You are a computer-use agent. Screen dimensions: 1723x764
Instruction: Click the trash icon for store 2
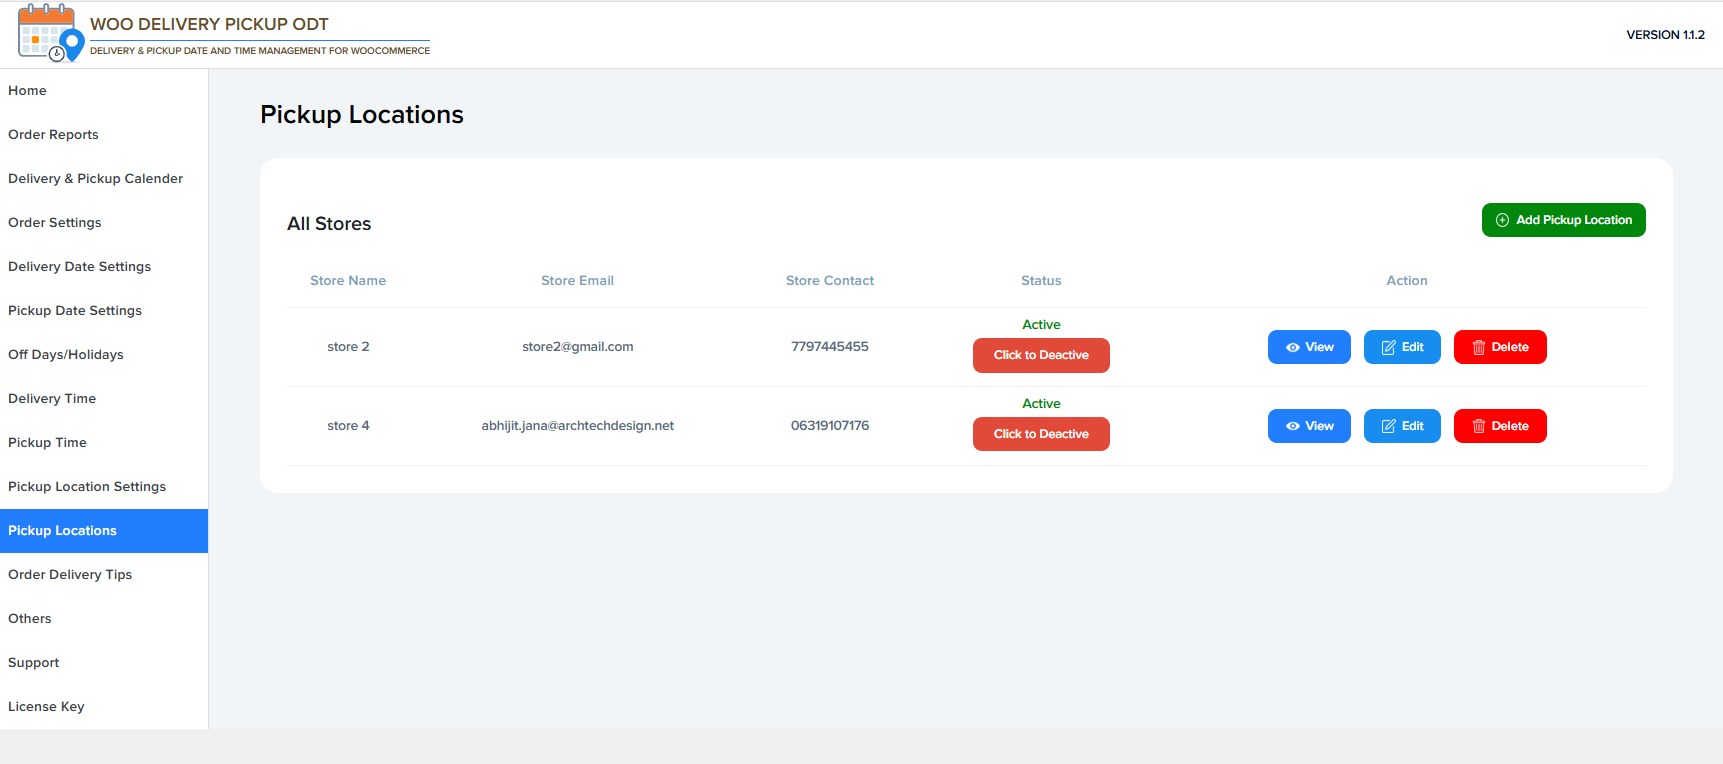(x=1478, y=347)
